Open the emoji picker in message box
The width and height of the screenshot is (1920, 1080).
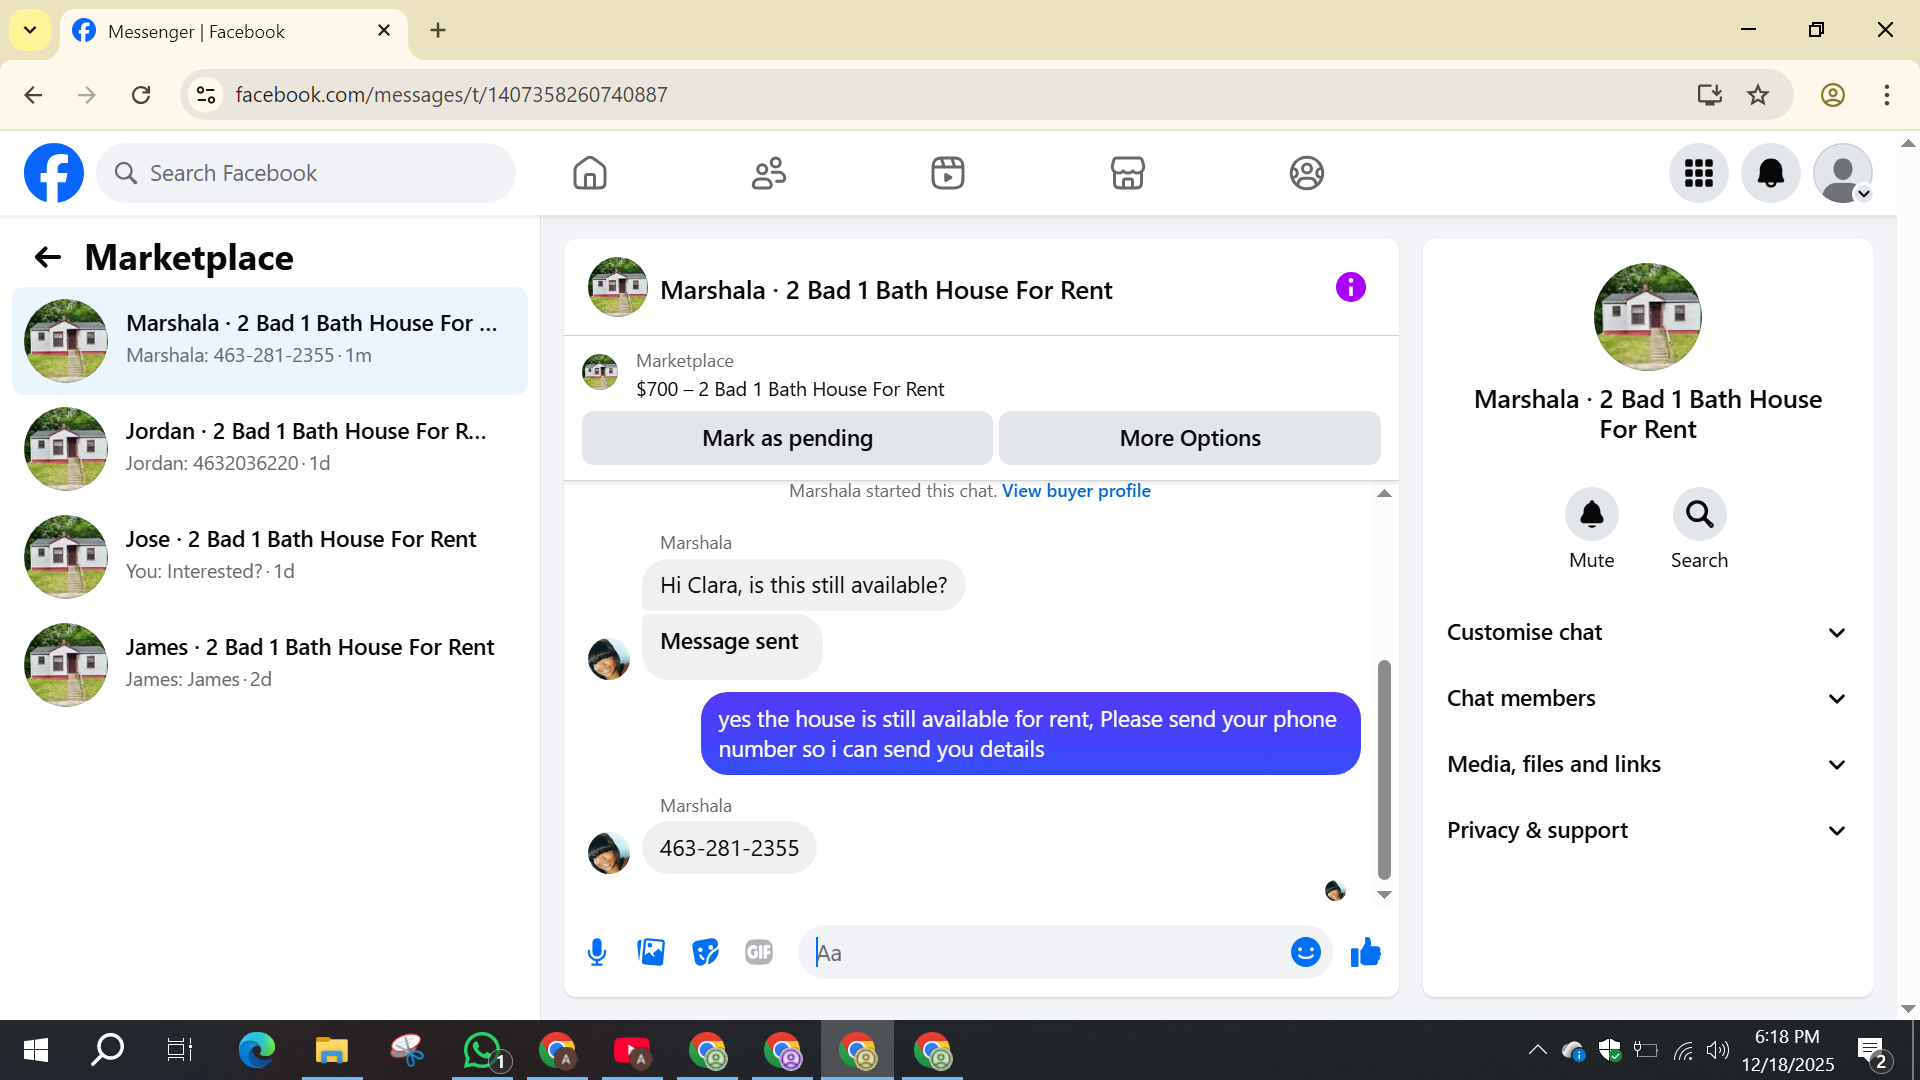click(x=1306, y=953)
